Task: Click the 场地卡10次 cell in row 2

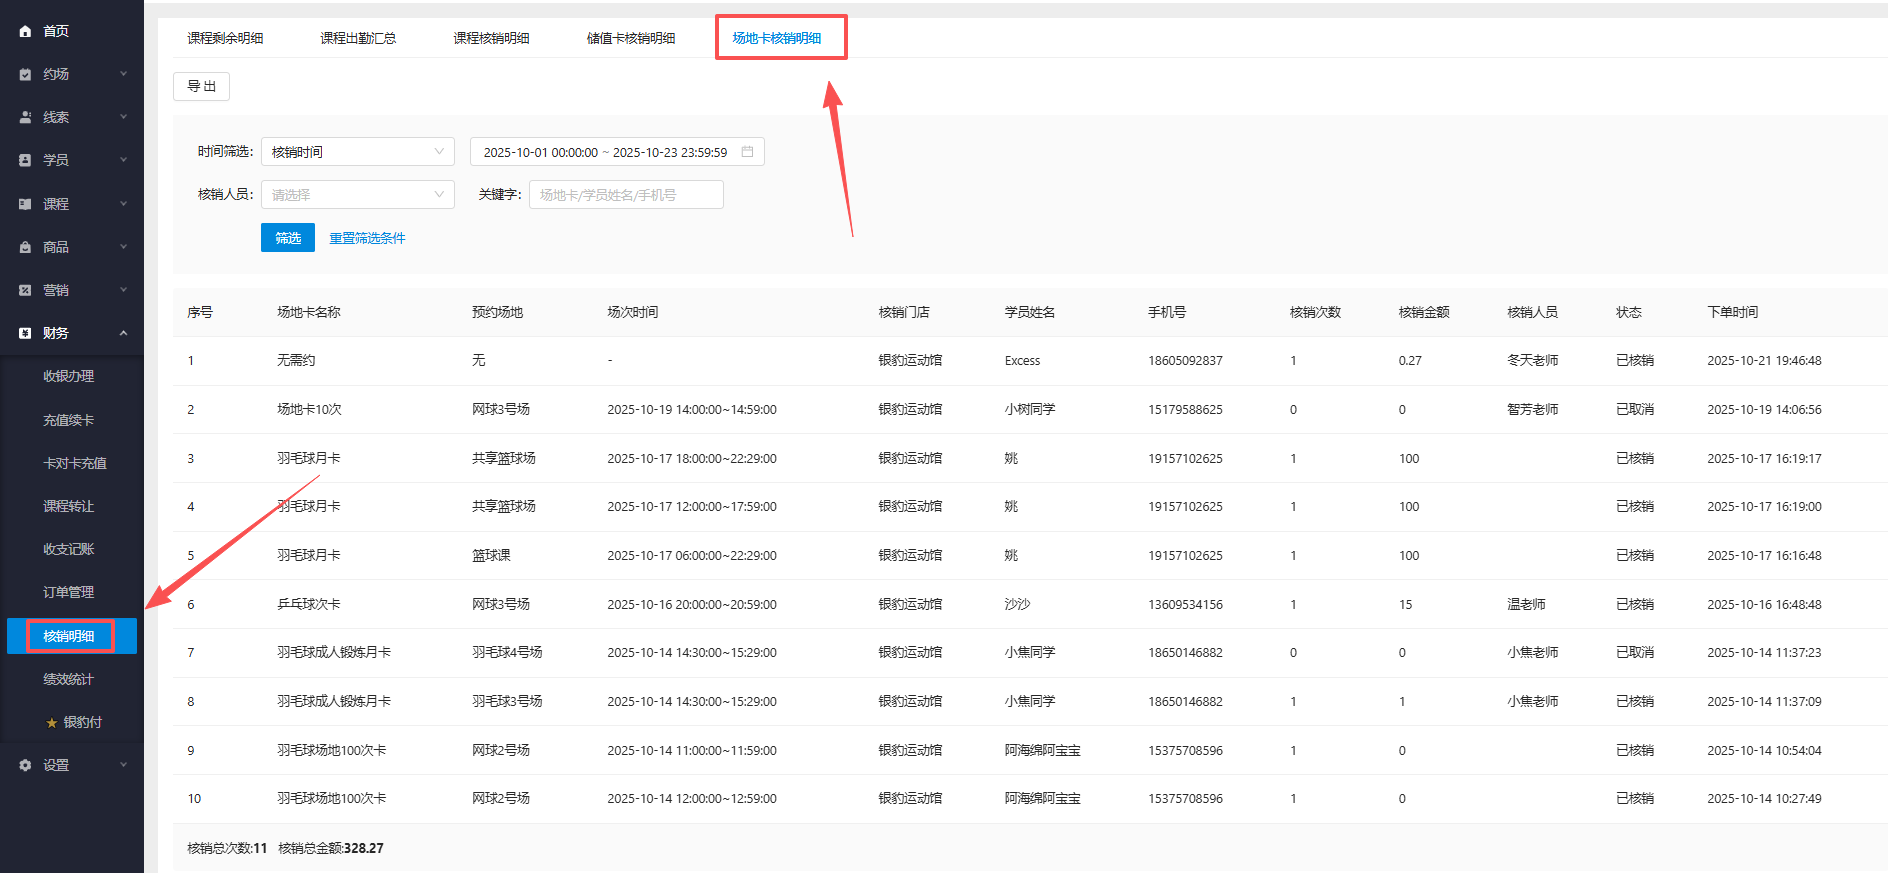Action: 309,409
